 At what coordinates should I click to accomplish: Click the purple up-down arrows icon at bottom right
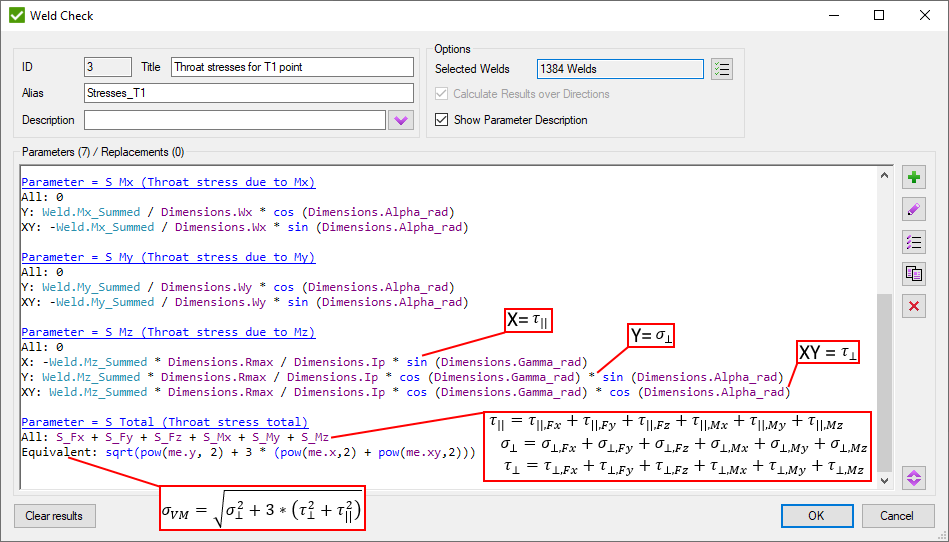point(913,477)
